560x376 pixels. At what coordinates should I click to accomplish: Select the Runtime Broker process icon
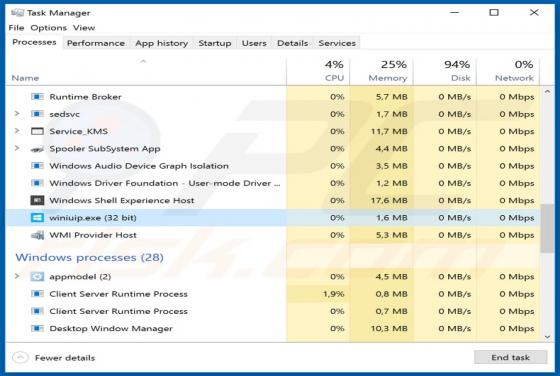pos(37,97)
